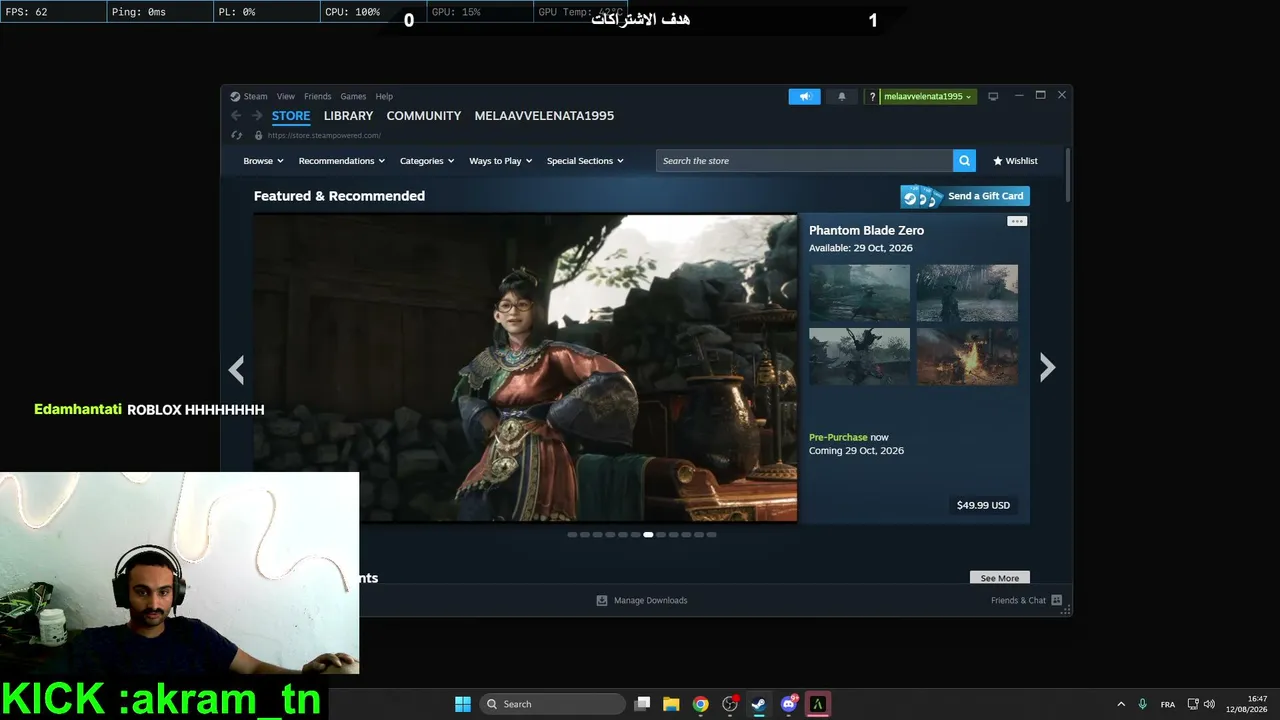Click the store page vertical scrollbar
Image resolution: width=1280 pixels, height=720 pixels.
1068,173
